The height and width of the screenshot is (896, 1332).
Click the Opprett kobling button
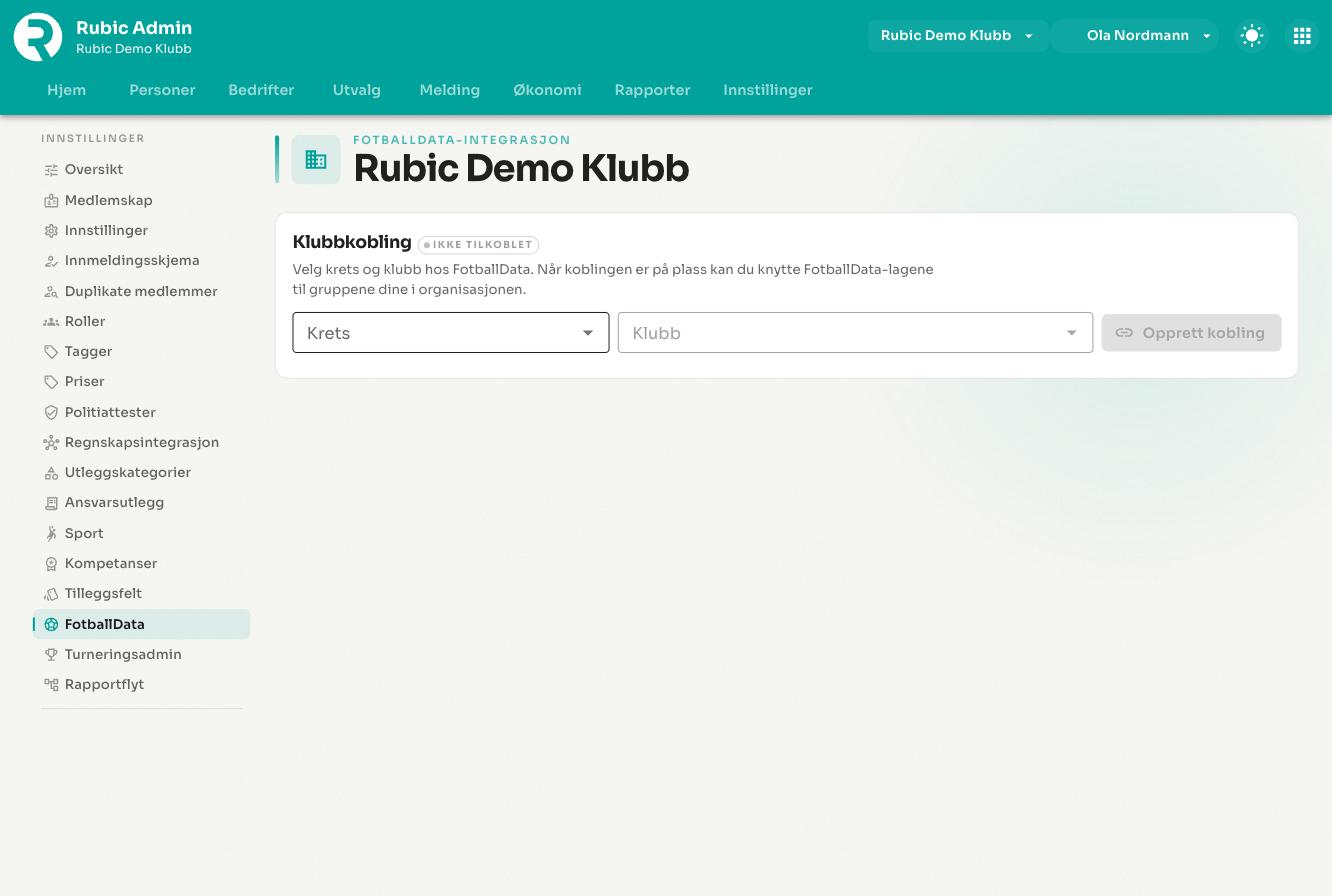point(1191,333)
